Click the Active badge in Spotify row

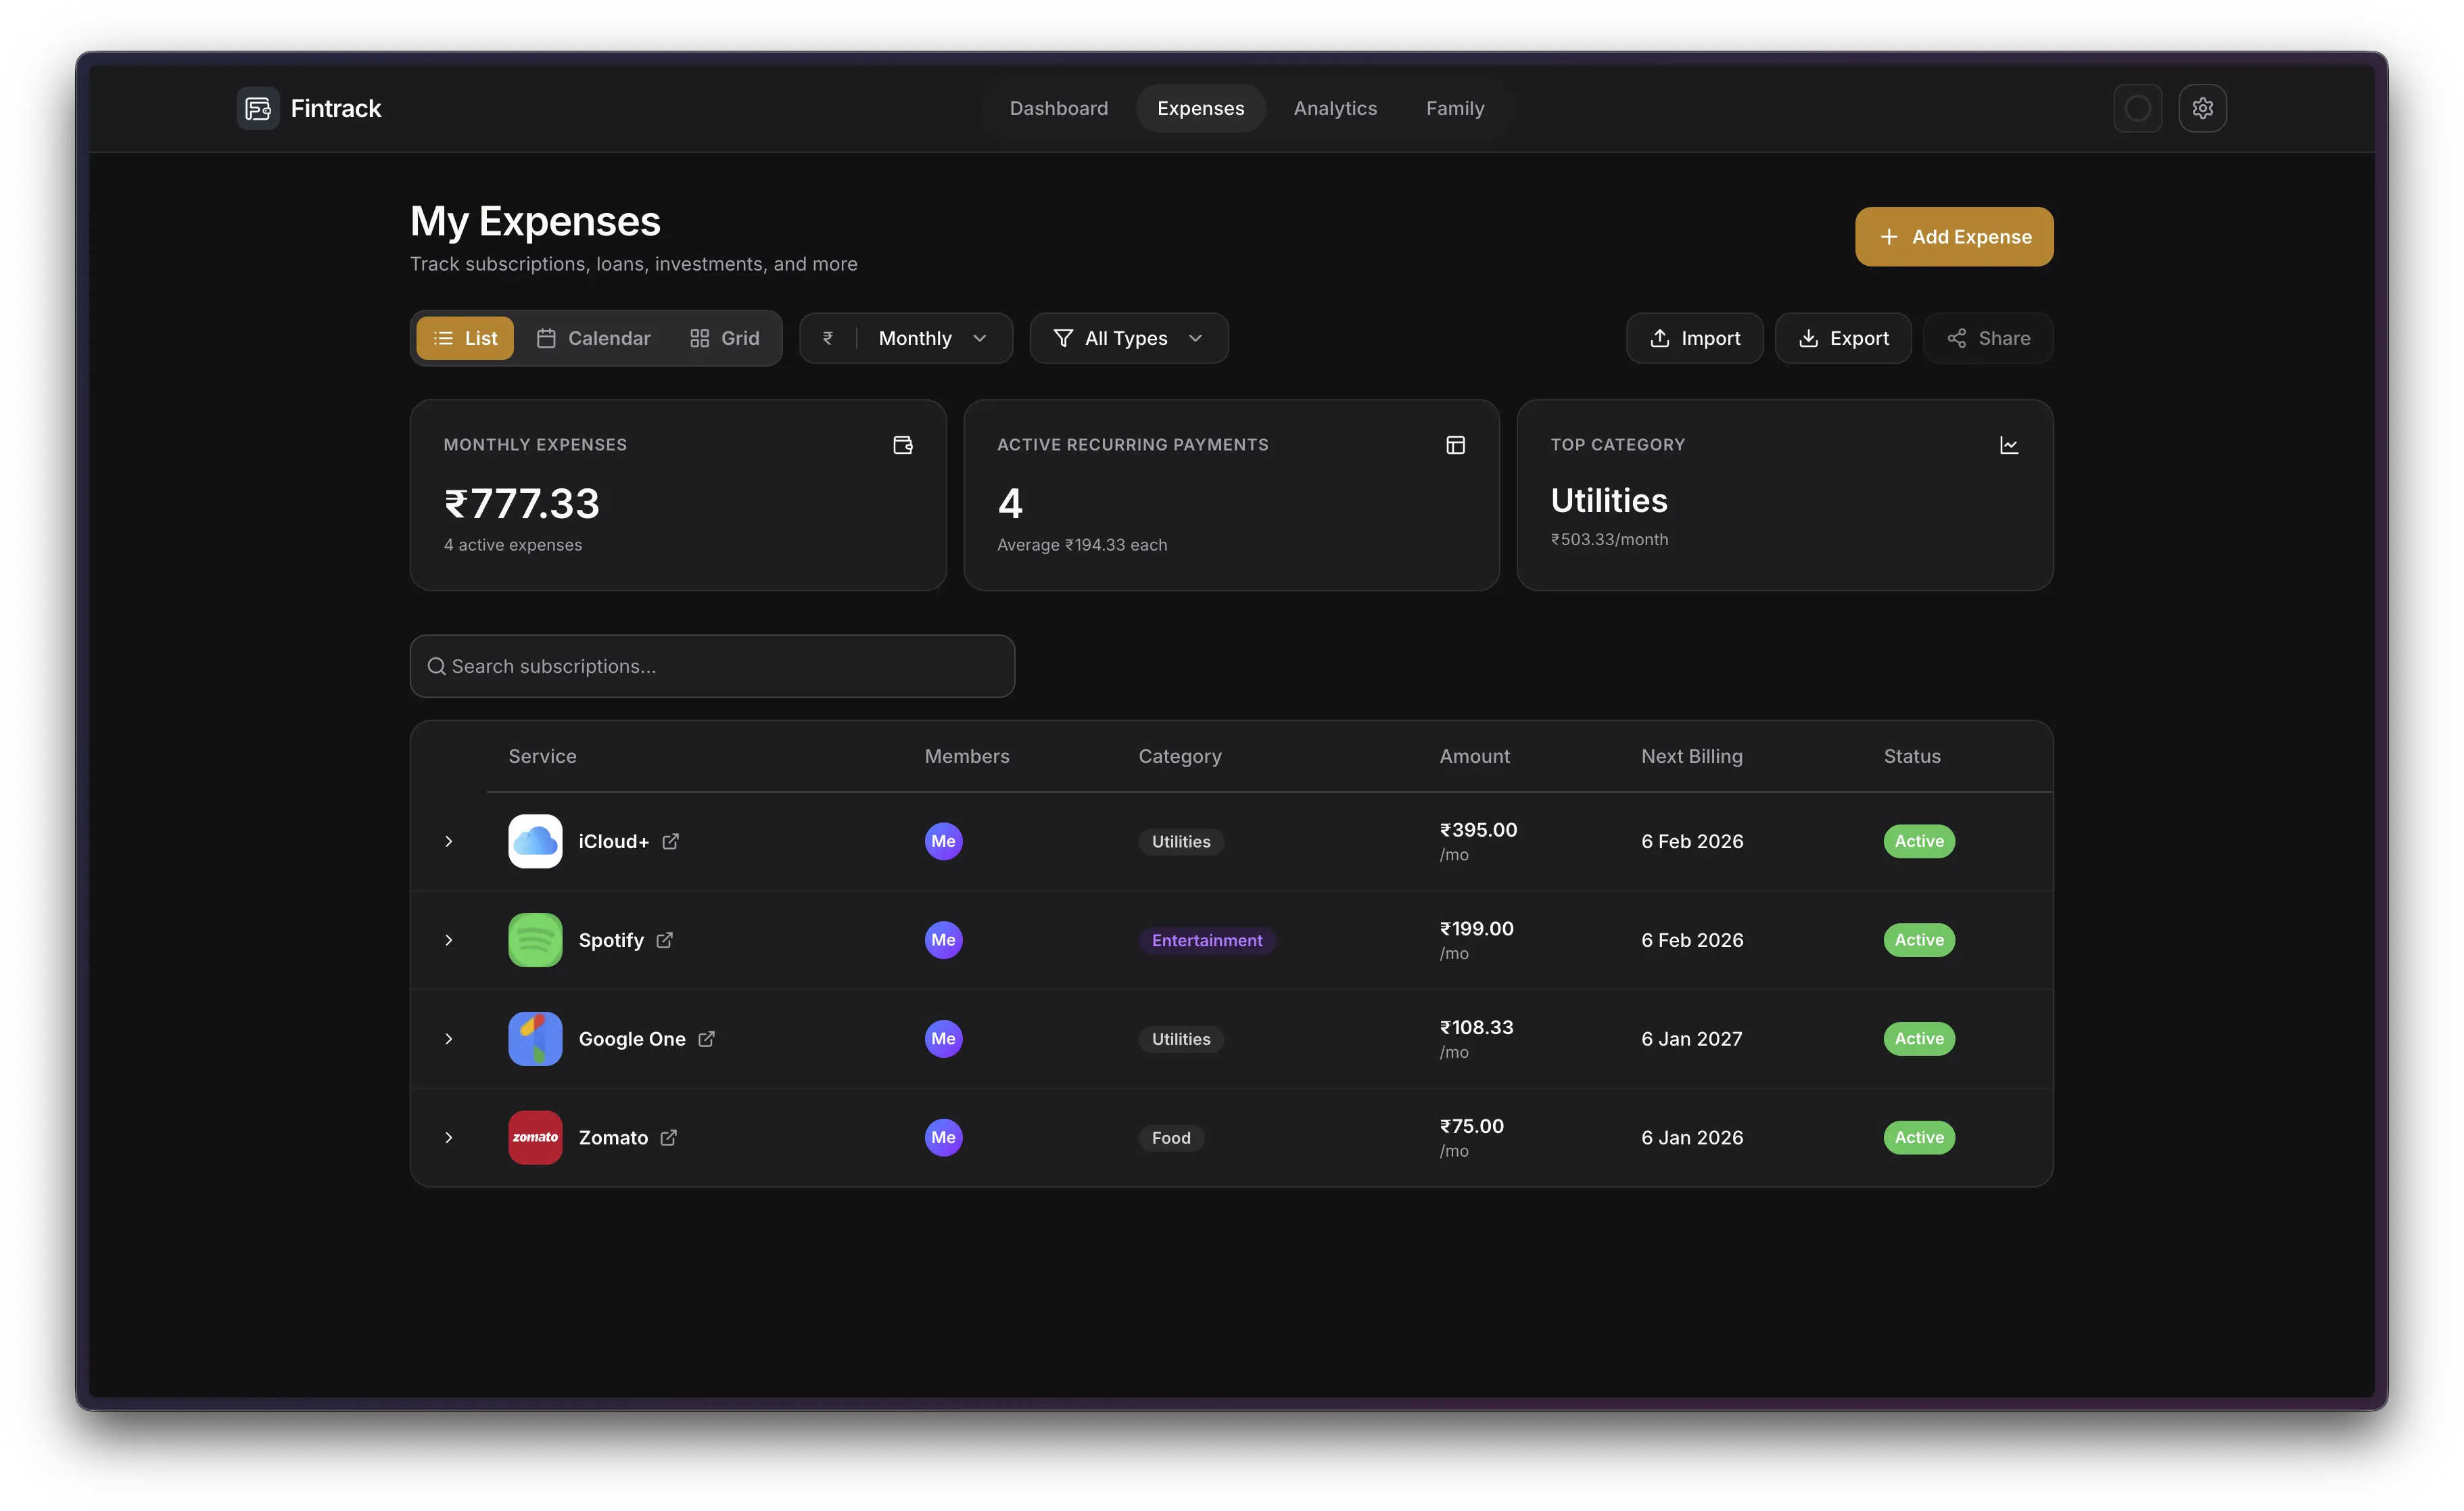1919,940
